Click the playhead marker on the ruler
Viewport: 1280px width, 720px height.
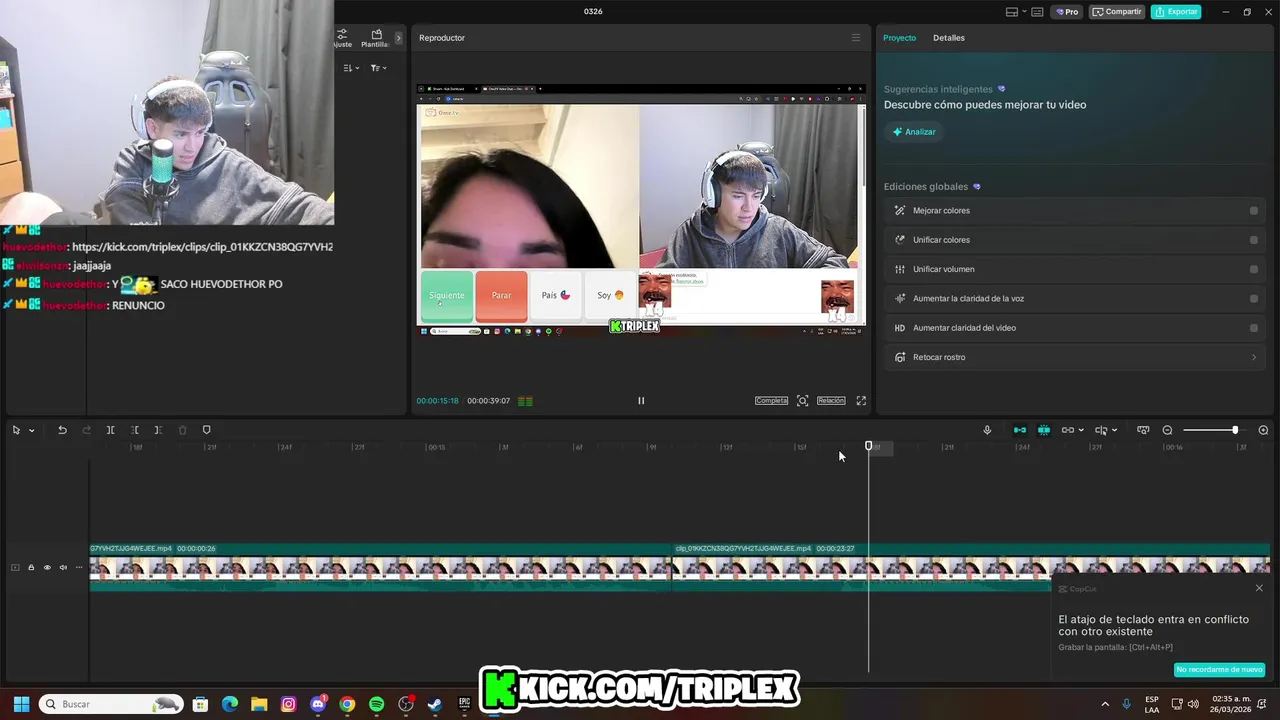point(869,446)
